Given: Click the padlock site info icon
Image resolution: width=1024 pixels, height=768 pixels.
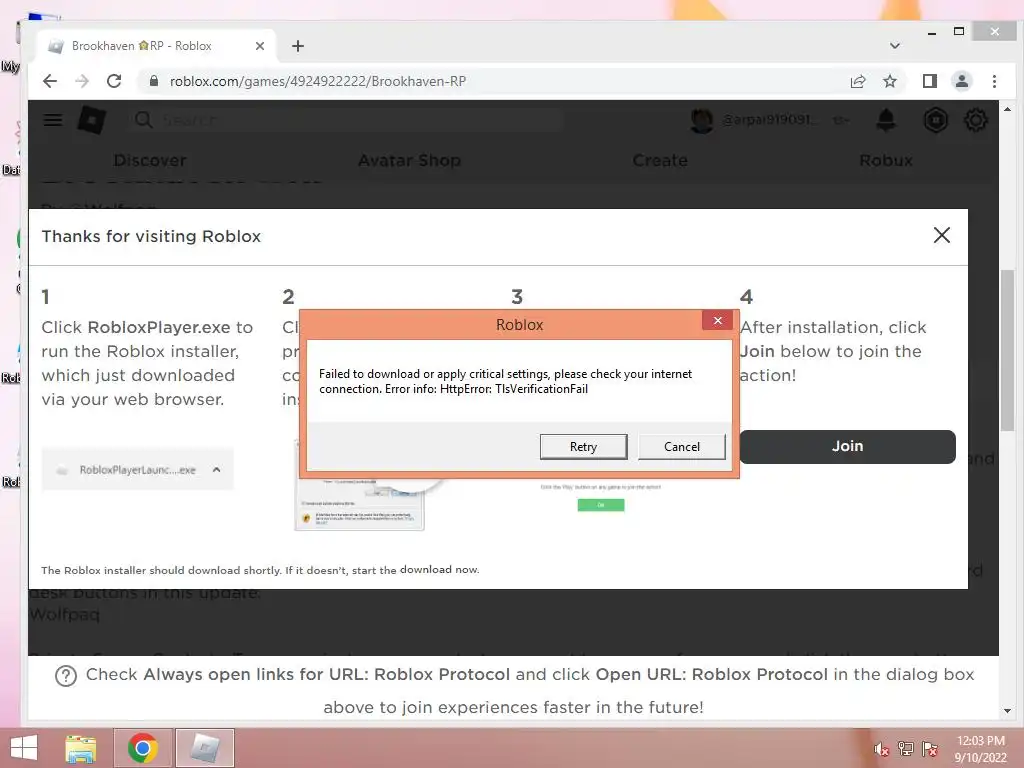Looking at the screenshot, I should coord(153,81).
